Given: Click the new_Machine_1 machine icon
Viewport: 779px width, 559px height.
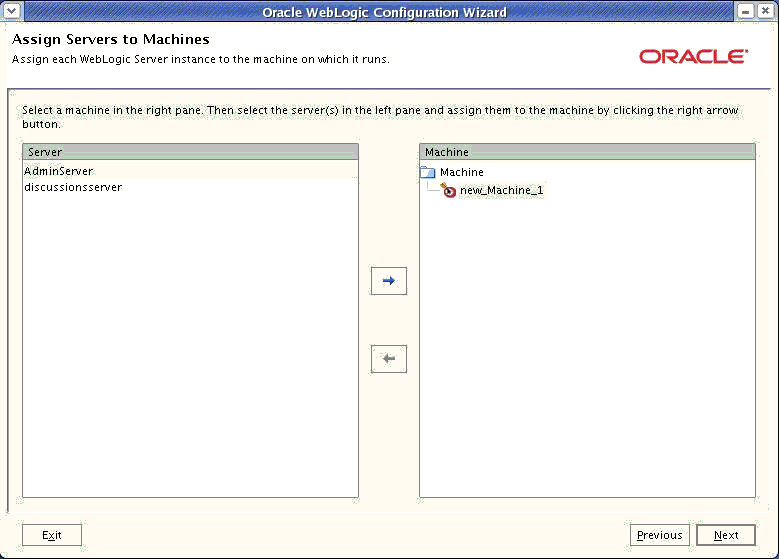Looking at the screenshot, I should [x=448, y=190].
